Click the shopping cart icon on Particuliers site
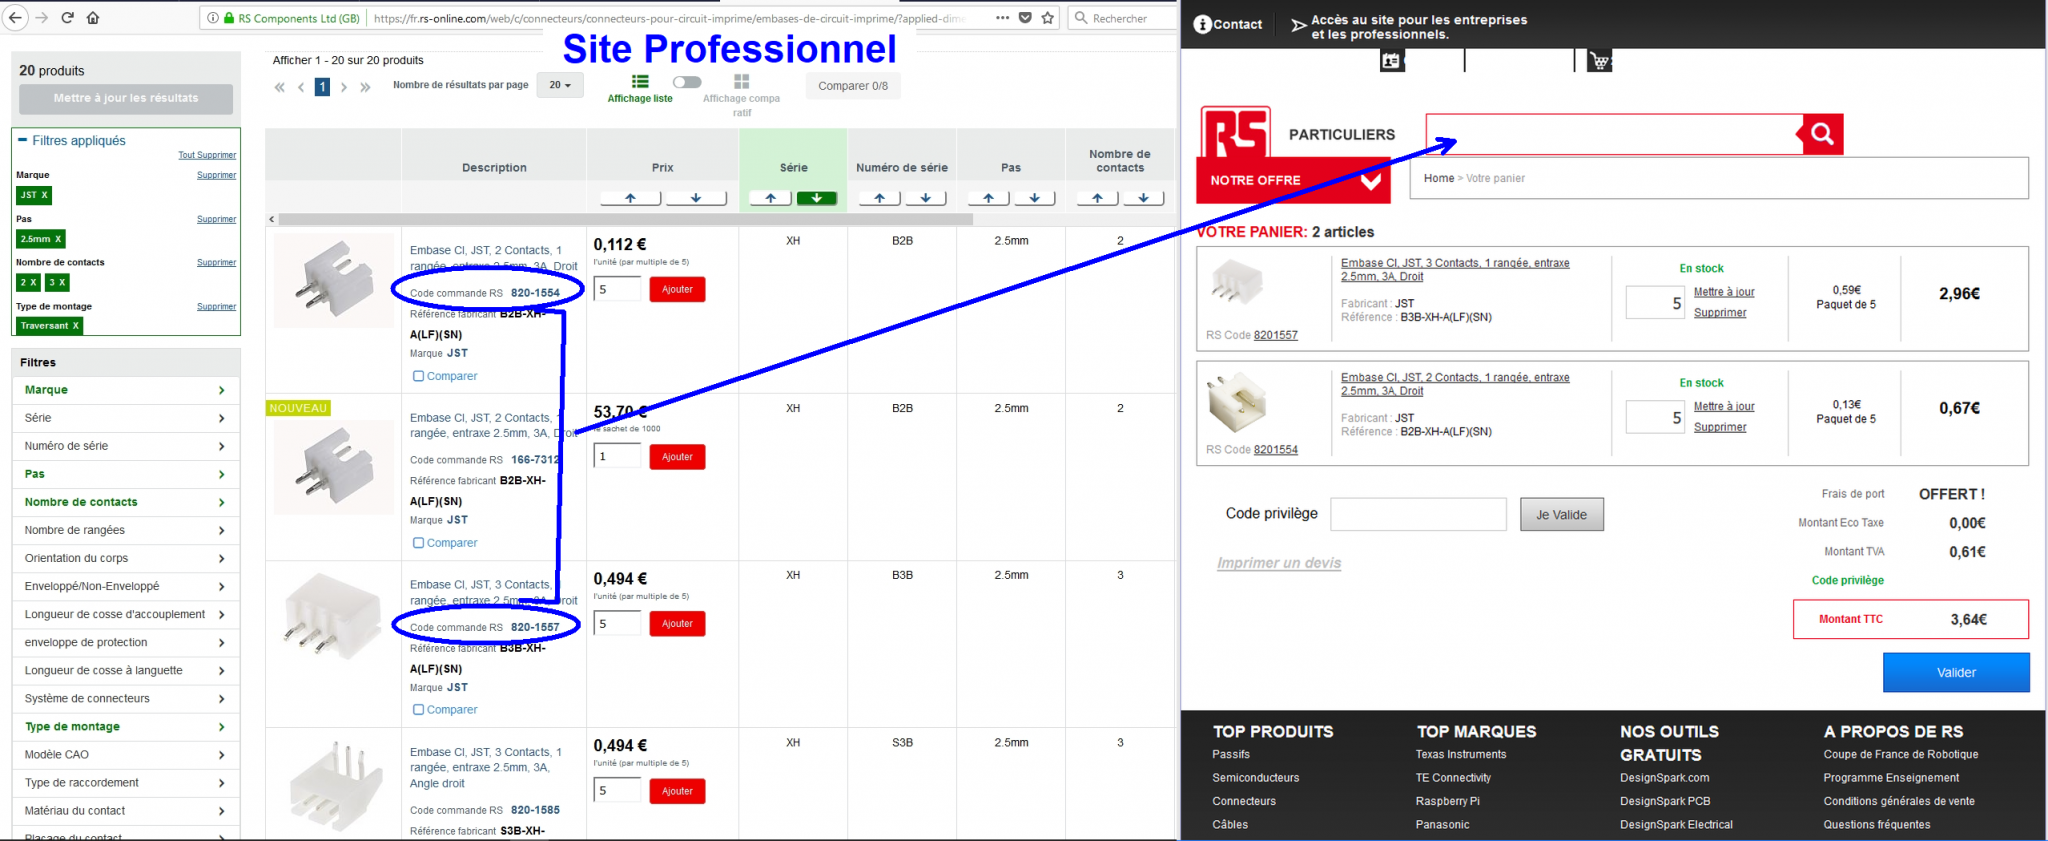 [1600, 61]
